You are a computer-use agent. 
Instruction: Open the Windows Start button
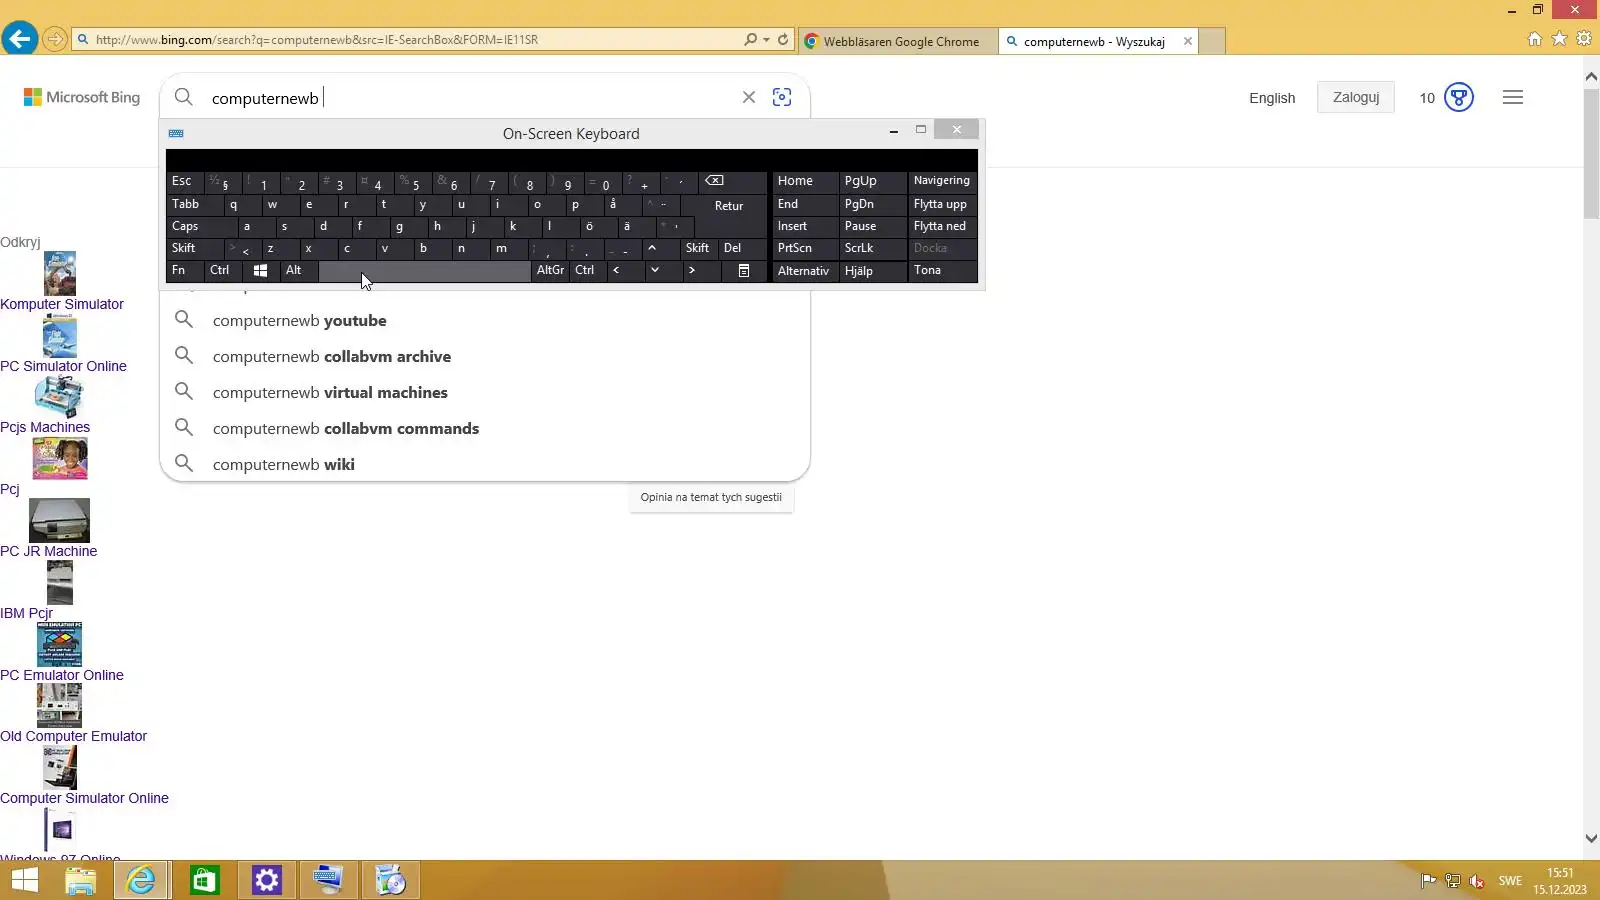[x=25, y=880]
